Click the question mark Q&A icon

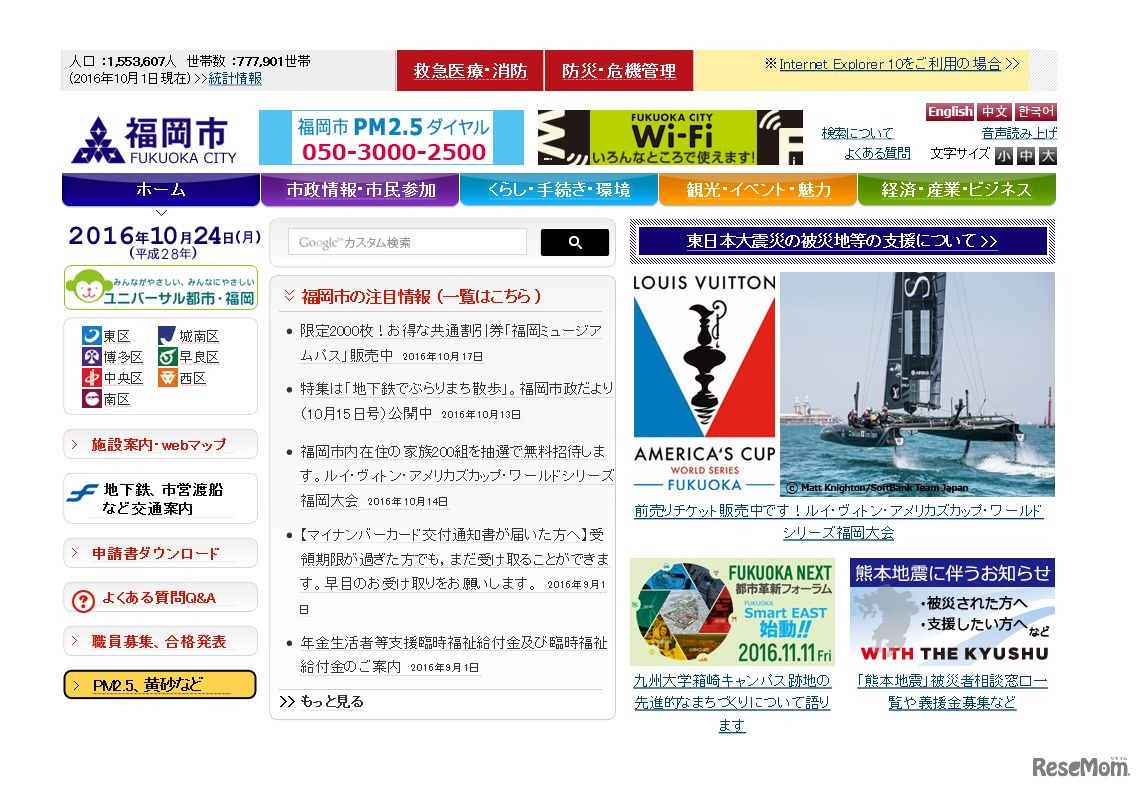pos(83,601)
